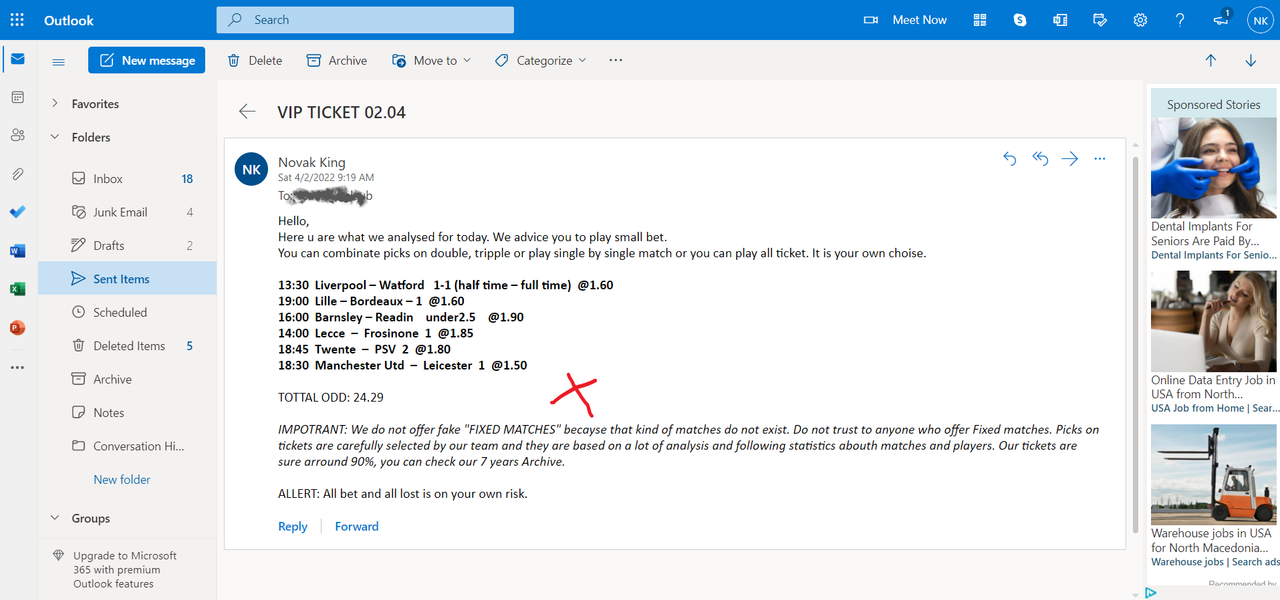
Task: Open Skype from the header
Action: [x=1020, y=20]
